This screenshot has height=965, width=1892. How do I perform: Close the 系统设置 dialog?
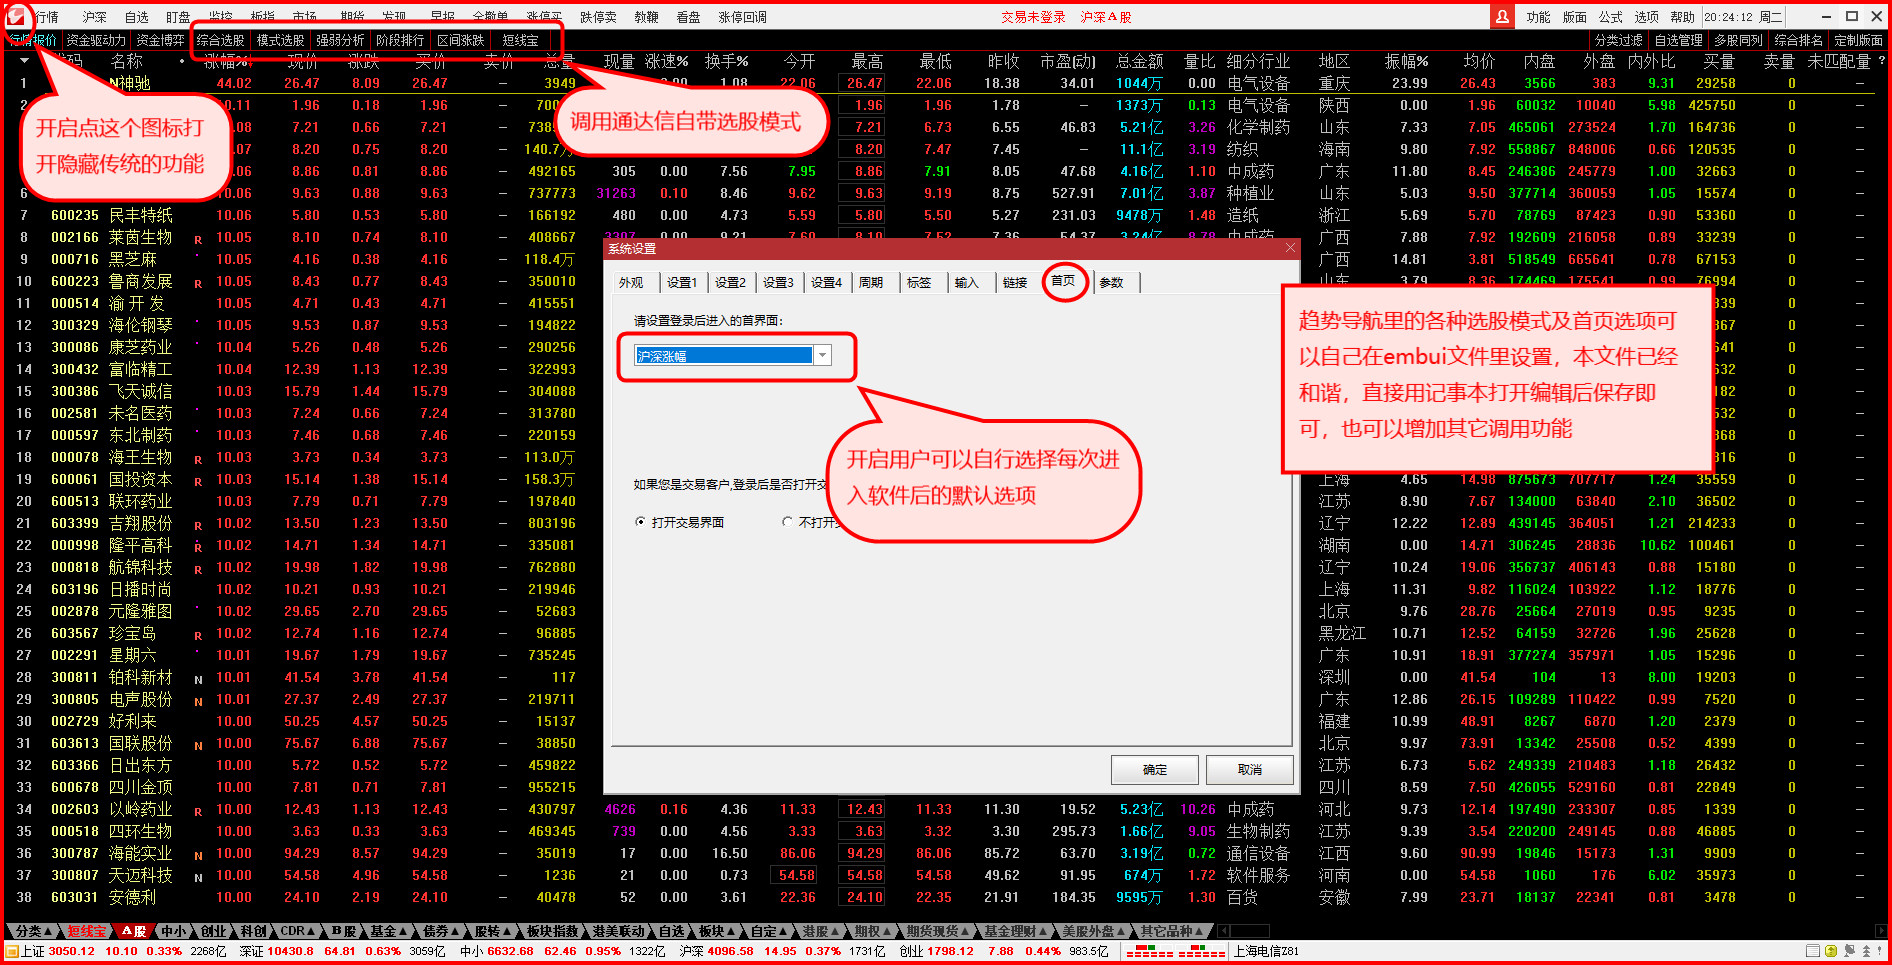(x=1290, y=248)
